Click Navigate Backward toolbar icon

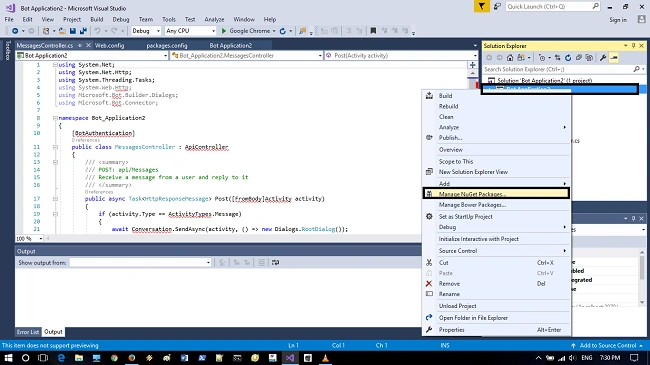click(x=15, y=31)
